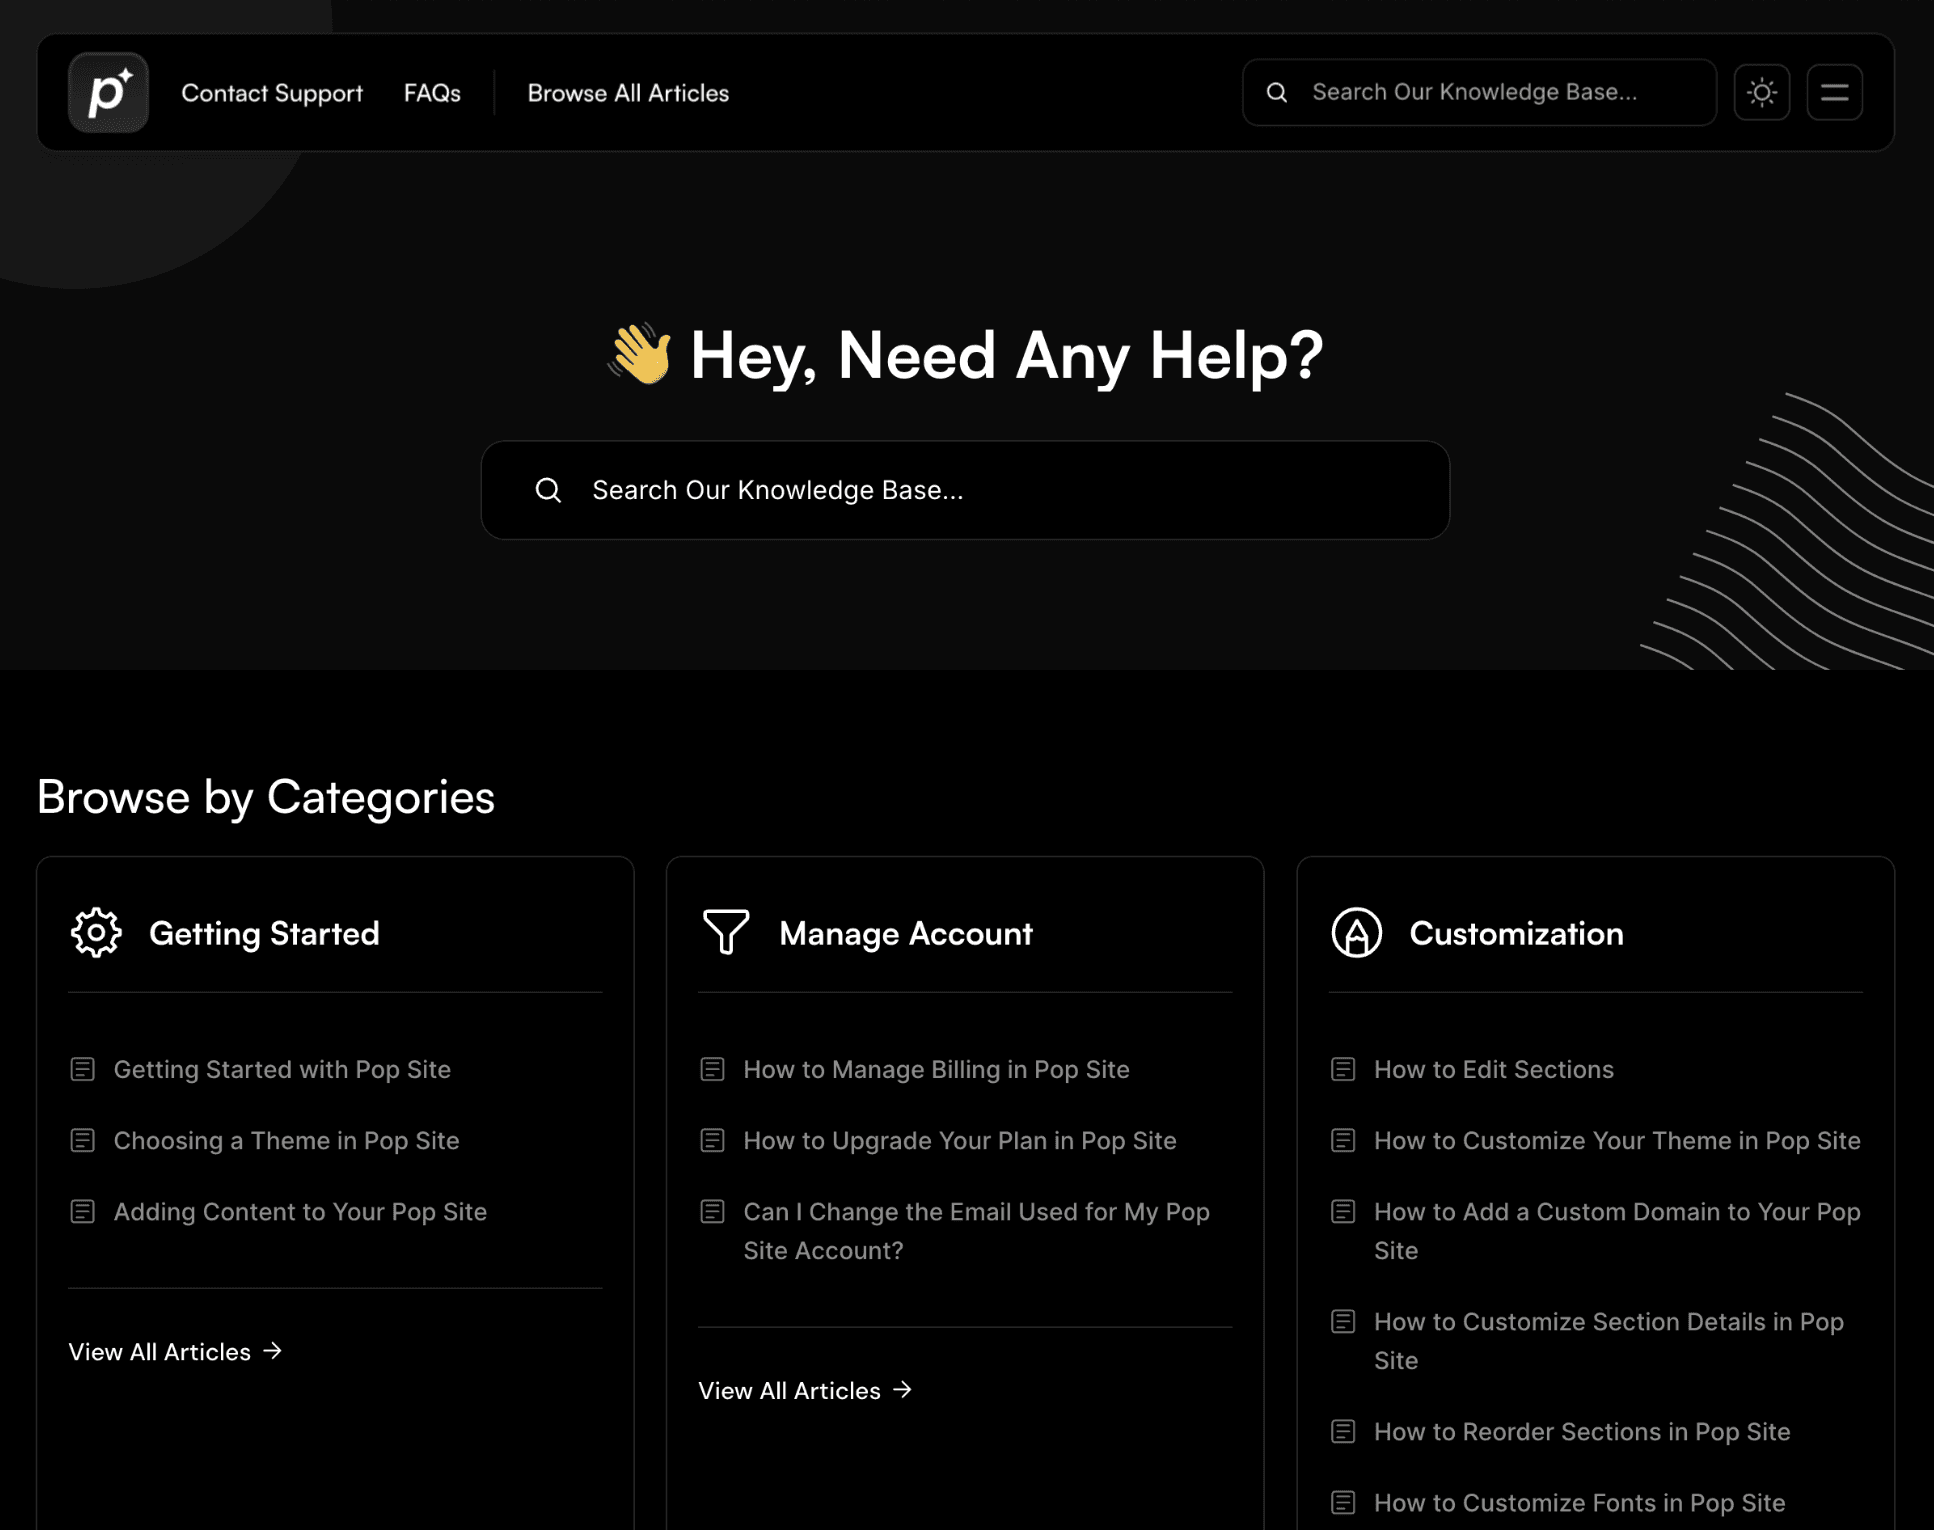Click the main knowledge base search box
Screen dimensions: 1934x1530
(965, 490)
